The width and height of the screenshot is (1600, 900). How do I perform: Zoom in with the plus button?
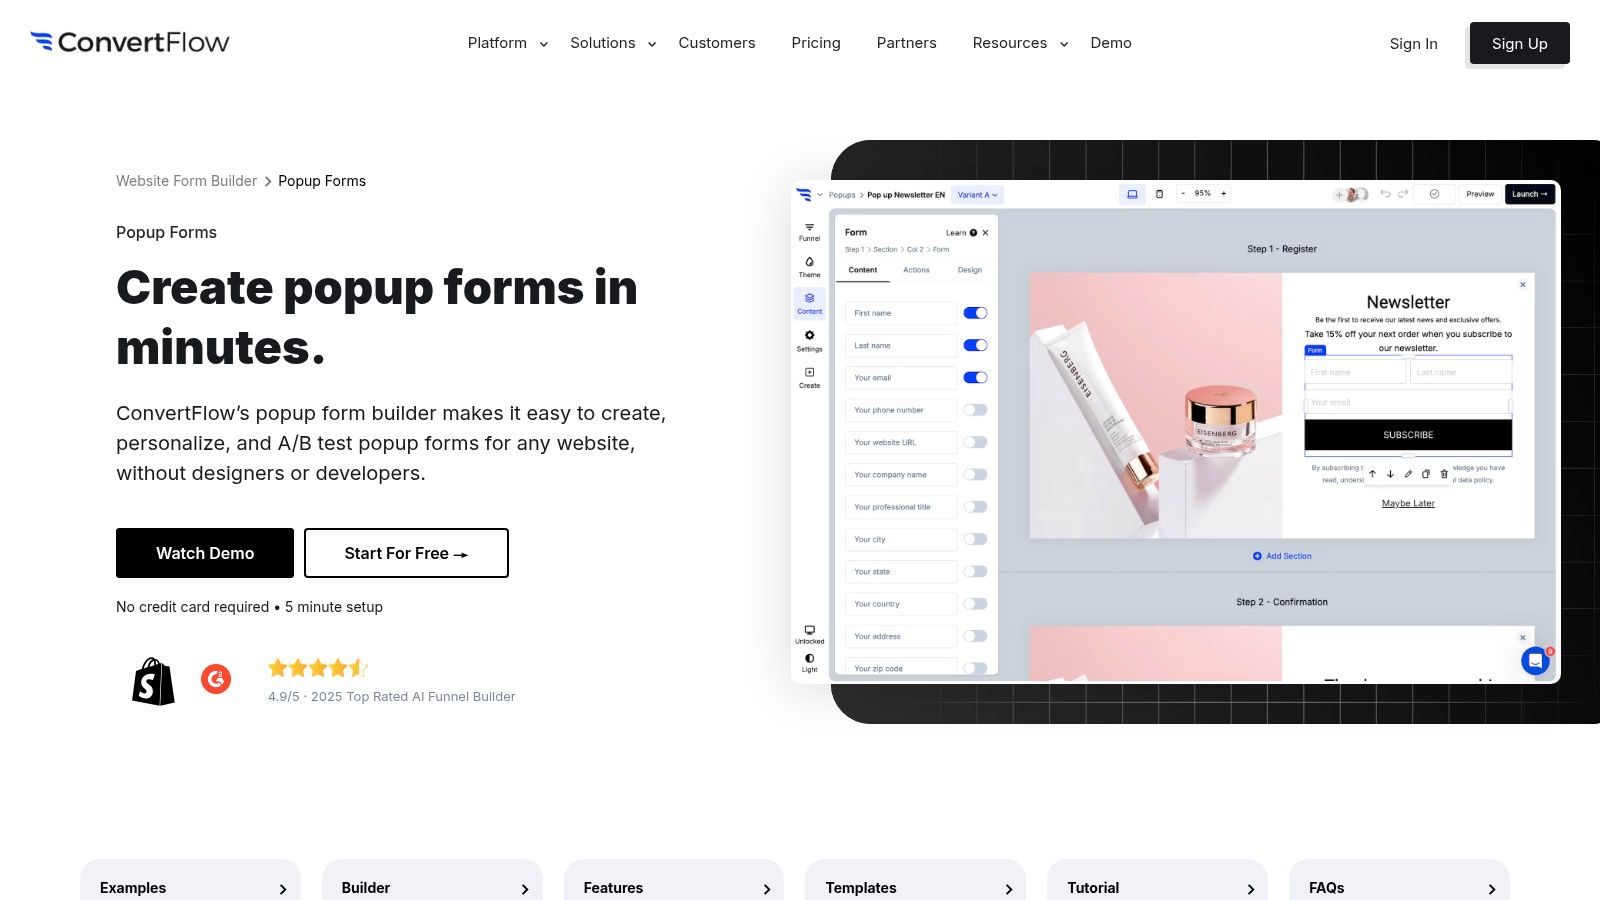tap(1223, 193)
